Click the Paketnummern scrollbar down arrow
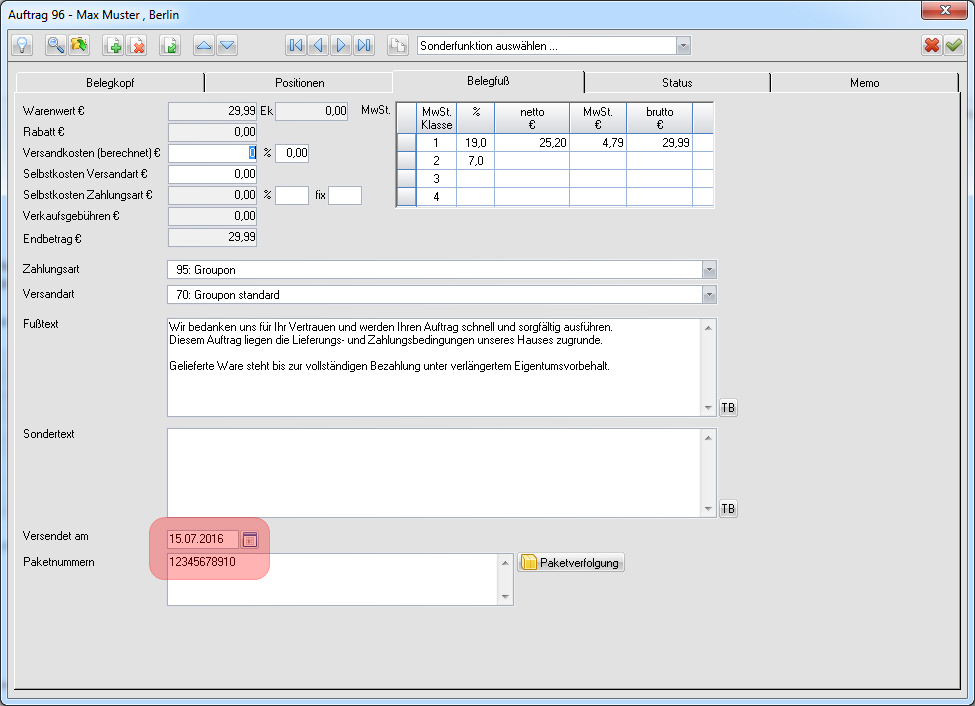Viewport: 975px width, 706px height. [506, 597]
